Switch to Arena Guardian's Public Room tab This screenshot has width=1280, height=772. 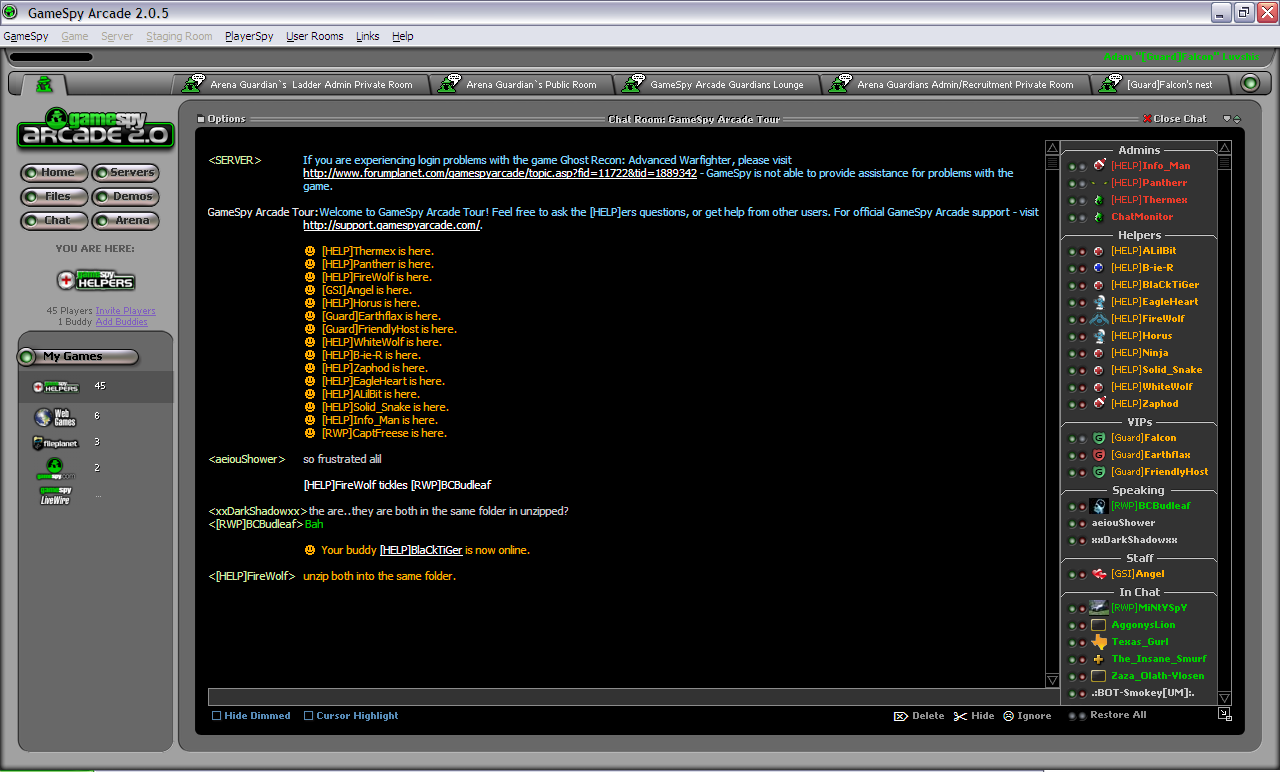tap(521, 85)
